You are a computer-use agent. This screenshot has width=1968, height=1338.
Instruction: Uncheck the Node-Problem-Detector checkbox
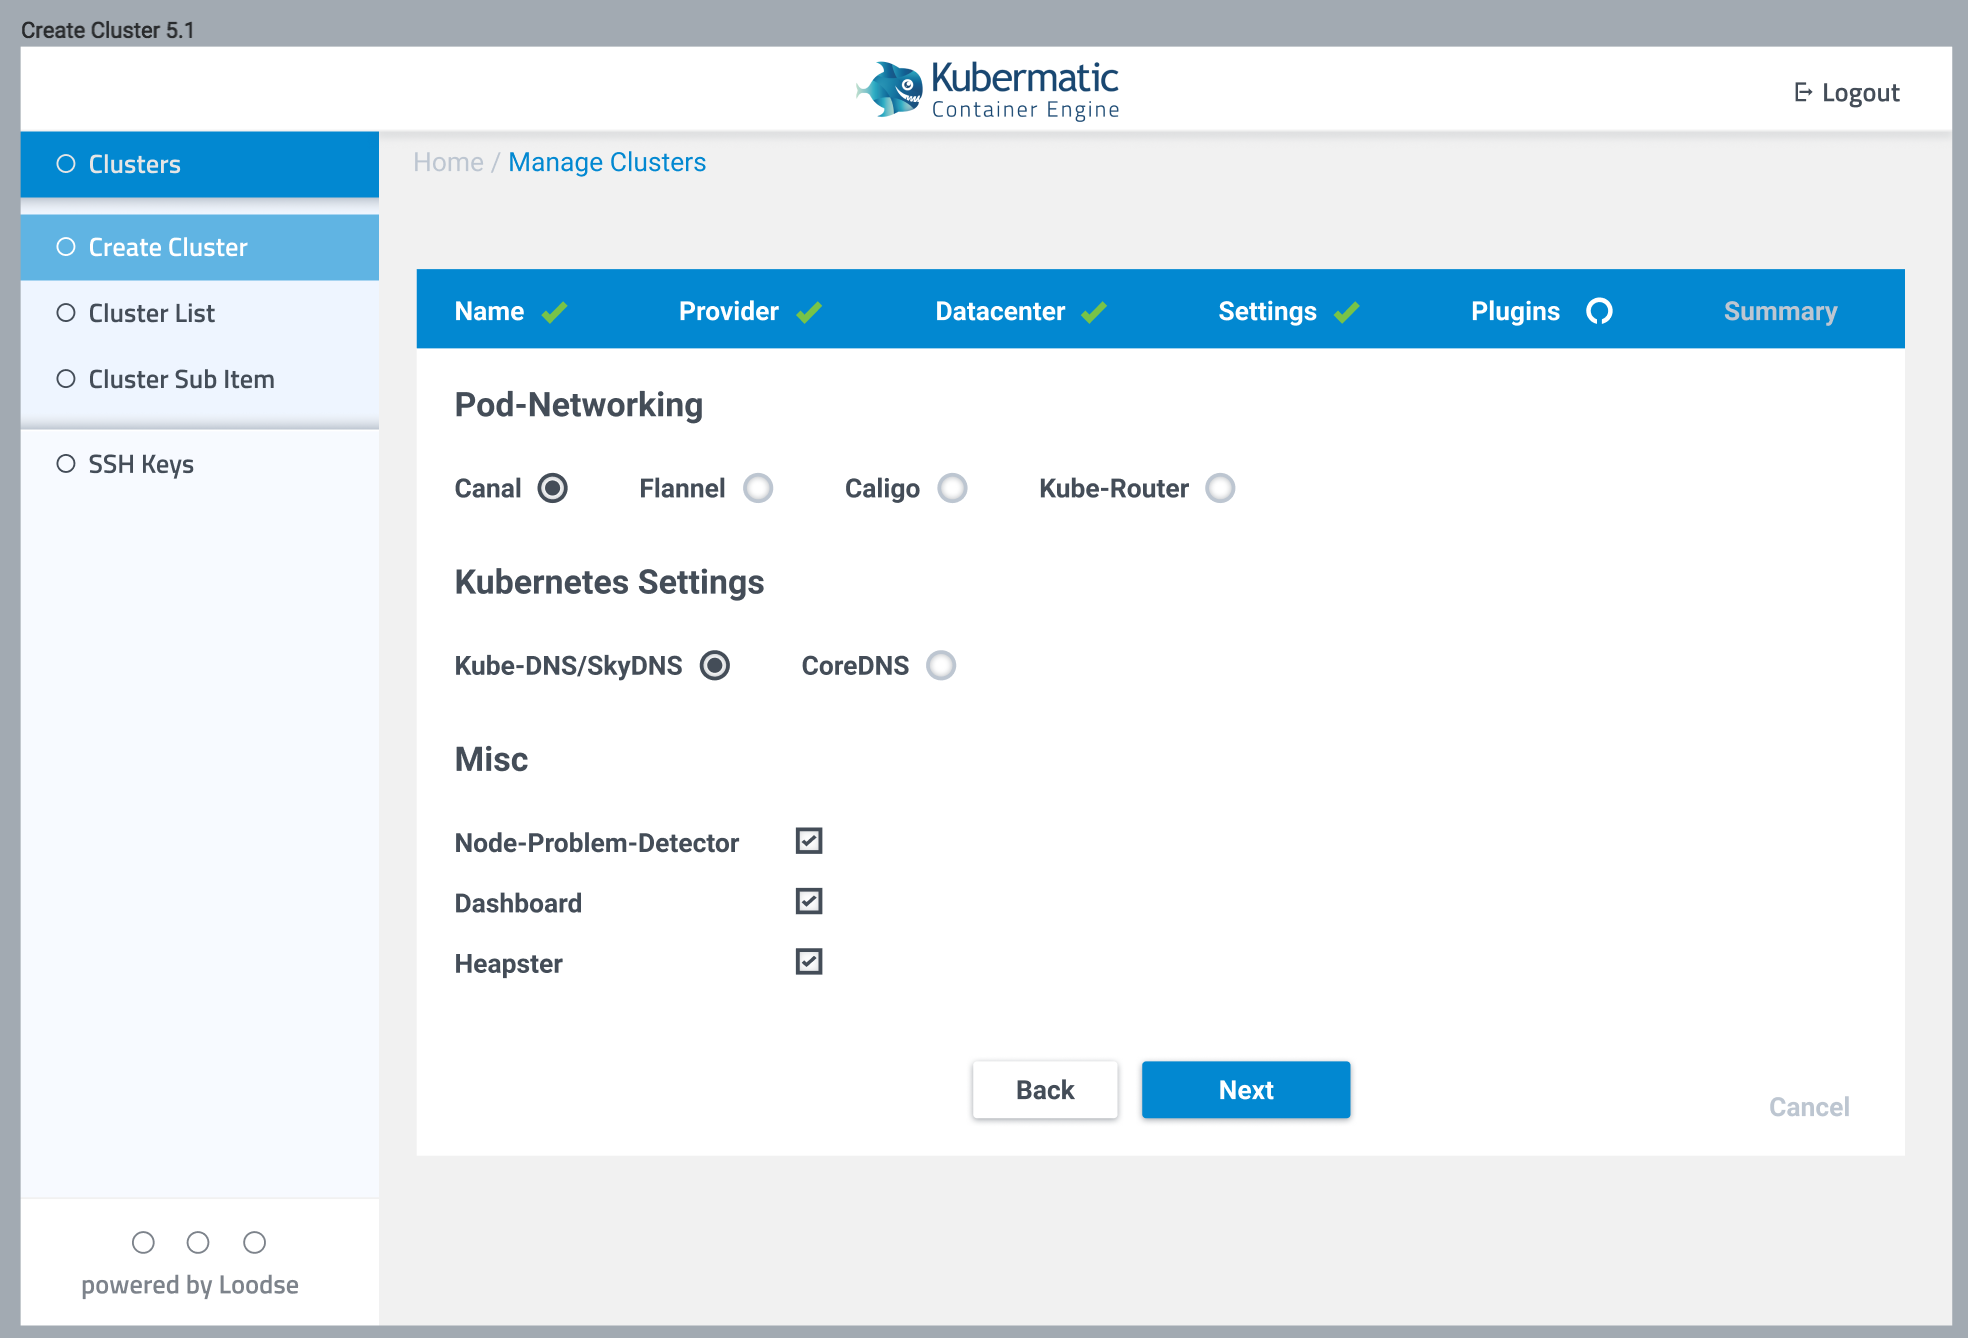809,841
